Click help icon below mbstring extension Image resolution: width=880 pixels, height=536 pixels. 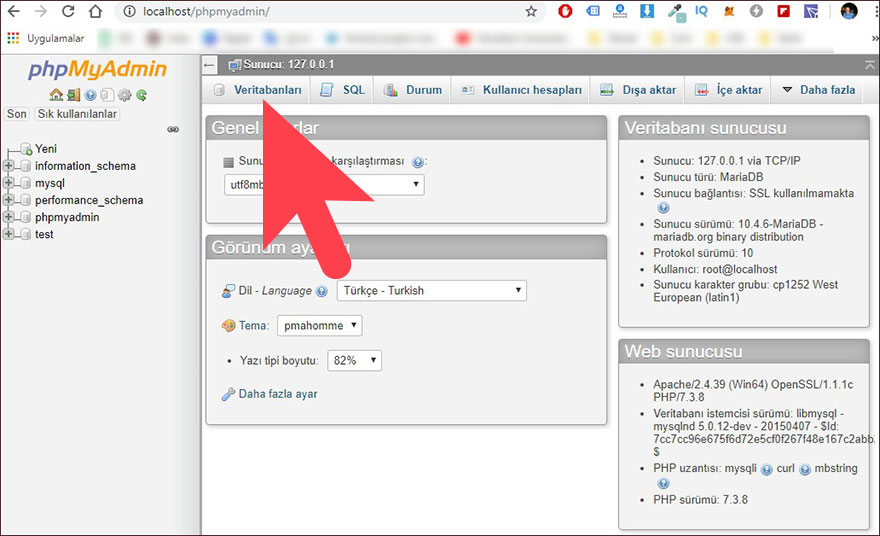point(663,483)
